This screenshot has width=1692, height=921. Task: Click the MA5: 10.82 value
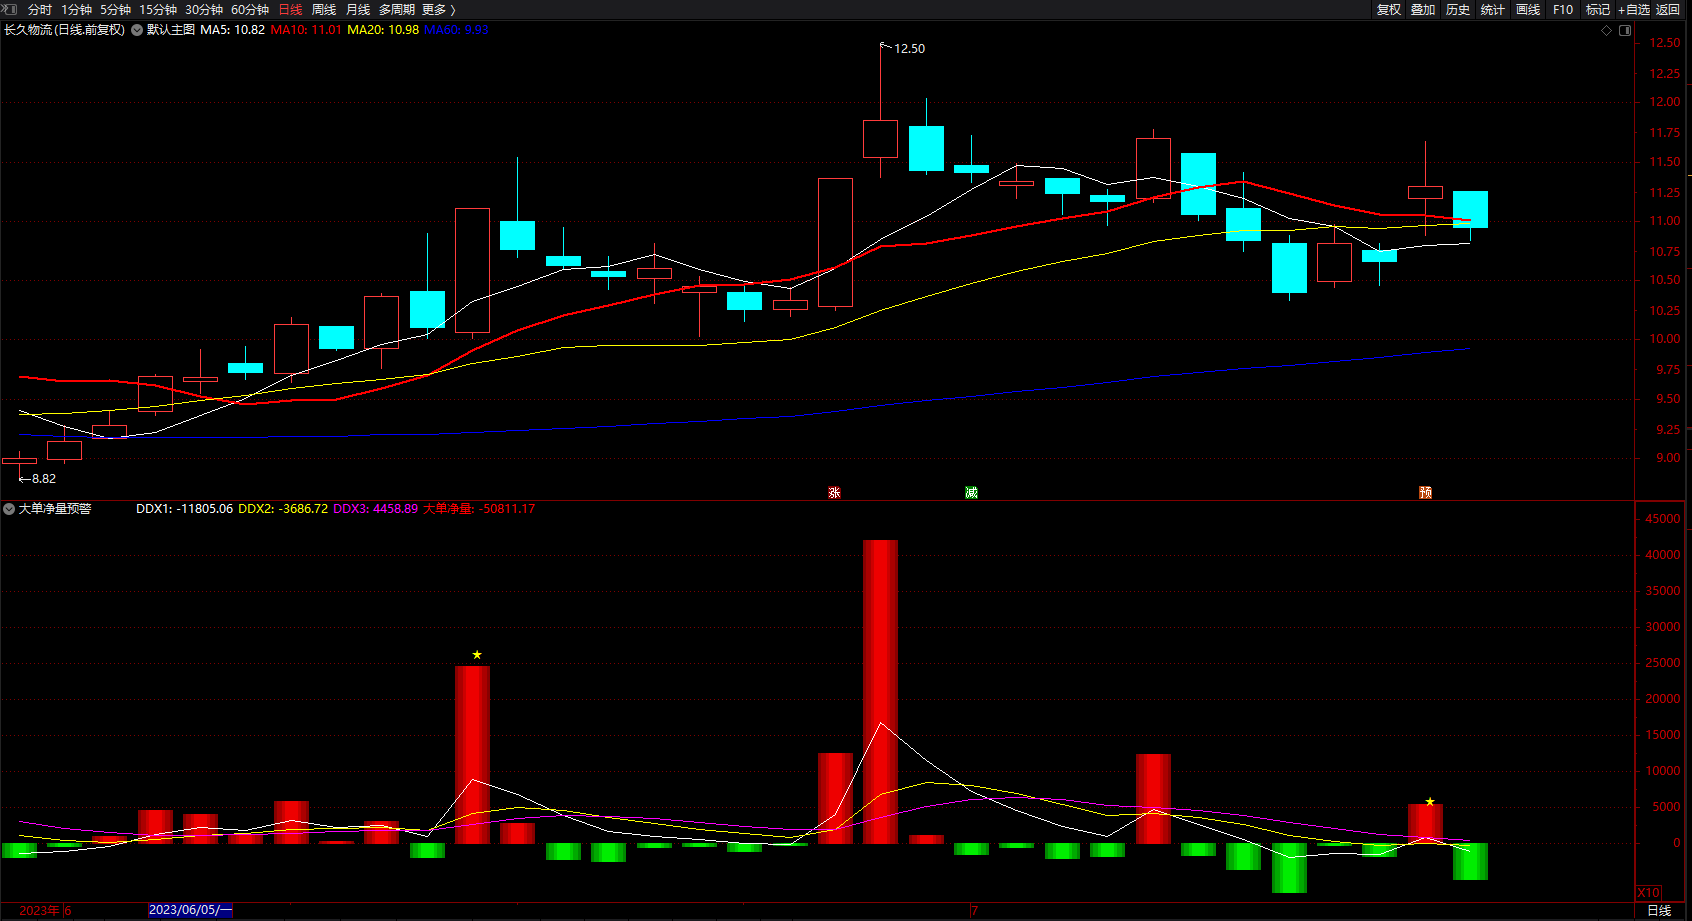point(233,30)
